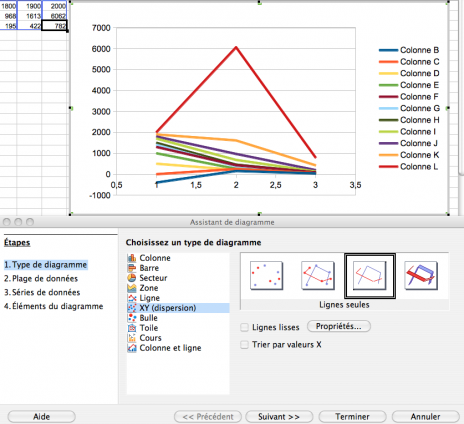This screenshot has height=424, width=464.
Task: Open step 3 Séries de données
Action: 42,292
